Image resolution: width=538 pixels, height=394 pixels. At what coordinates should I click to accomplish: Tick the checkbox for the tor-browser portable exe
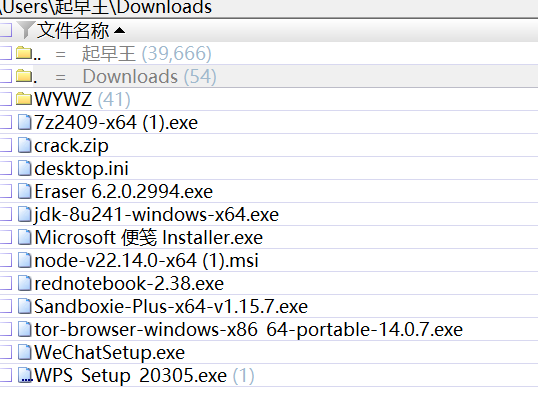[5, 329]
